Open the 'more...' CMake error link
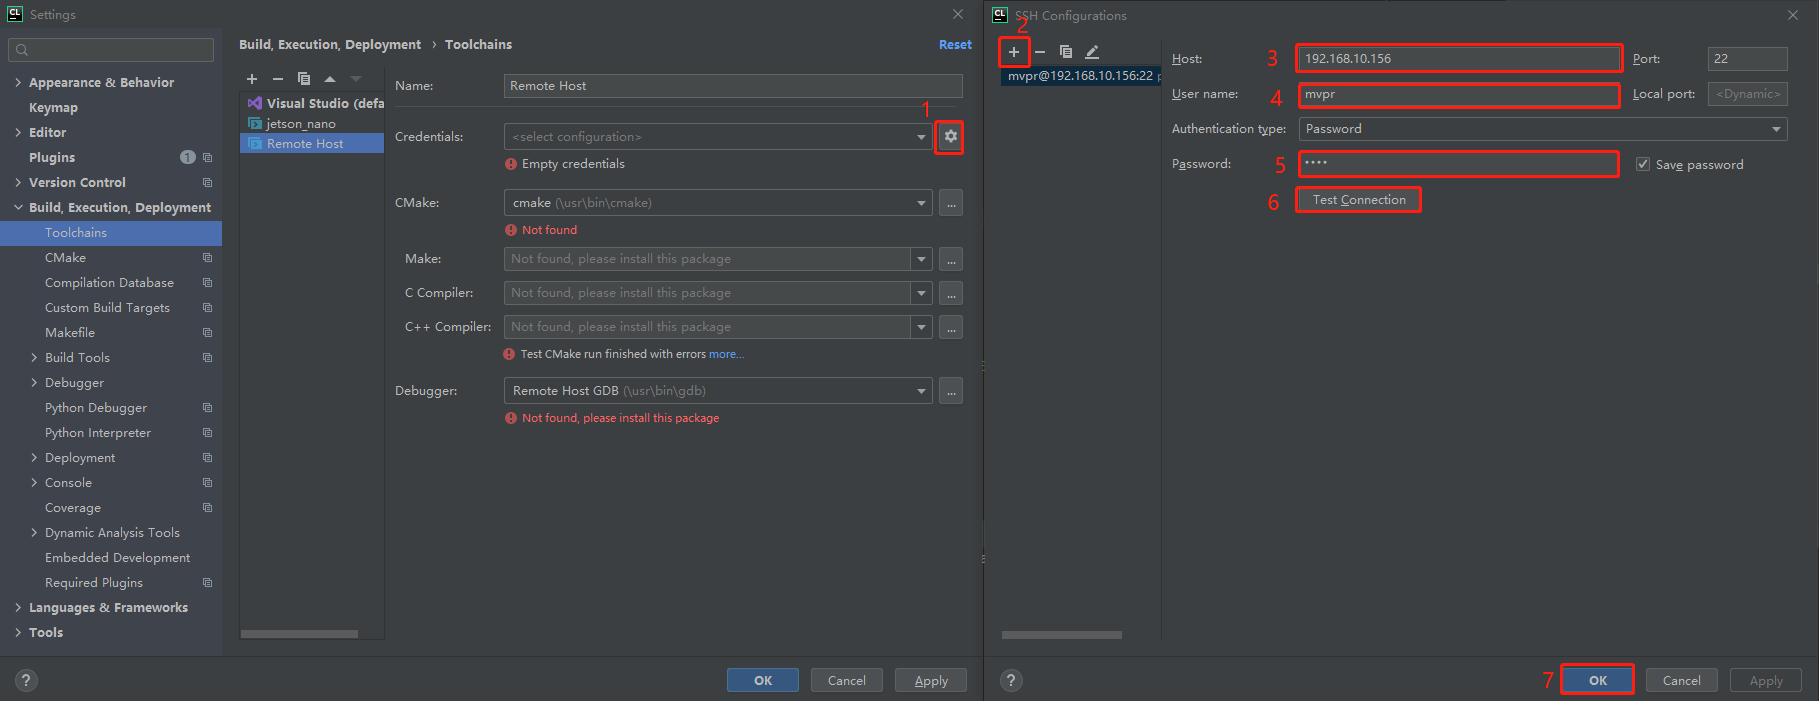The width and height of the screenshot is (1819, 701). coord(726,354)
